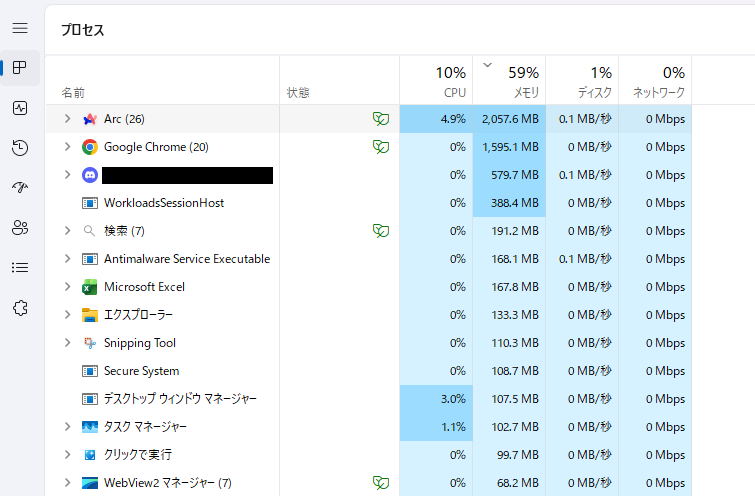Click the 579.7 MB memory cell

tap(509, 175)
